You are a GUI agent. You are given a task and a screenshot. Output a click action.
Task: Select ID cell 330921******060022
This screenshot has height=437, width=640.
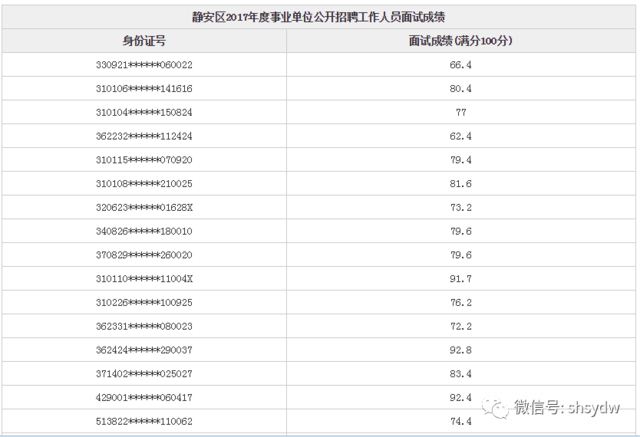tap(144, 65)
